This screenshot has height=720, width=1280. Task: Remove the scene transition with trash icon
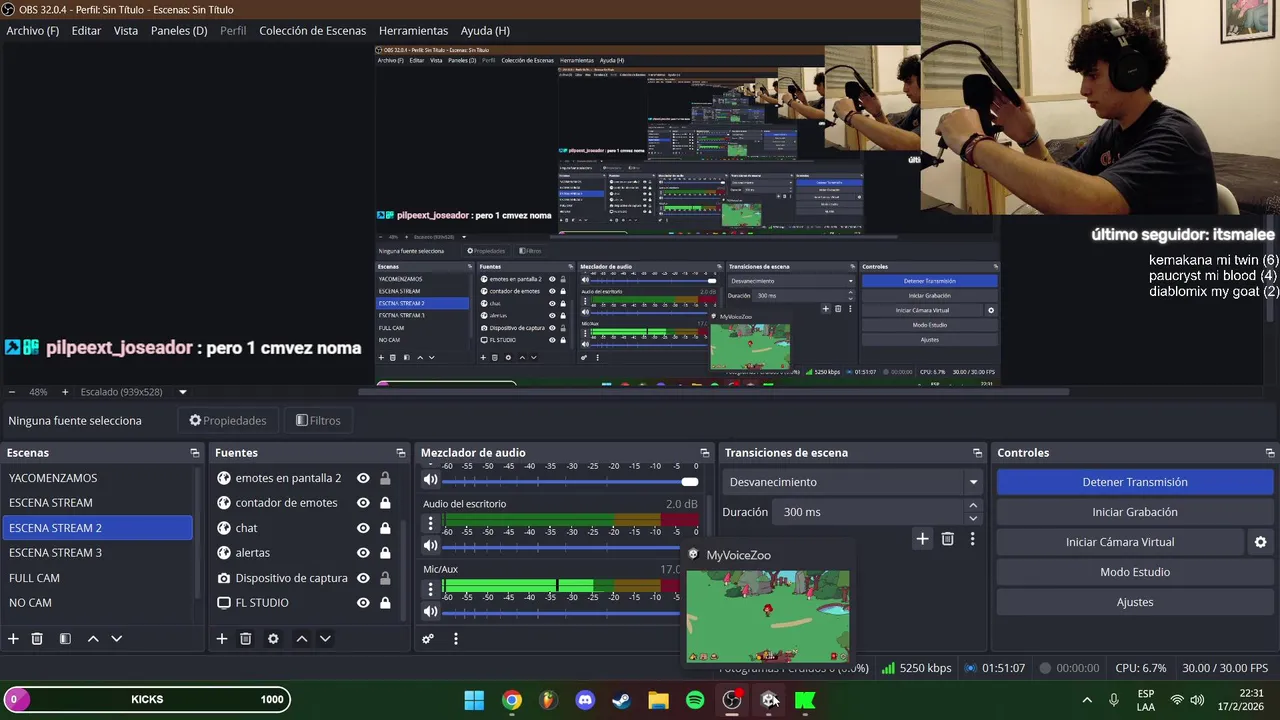coord(947,539)
